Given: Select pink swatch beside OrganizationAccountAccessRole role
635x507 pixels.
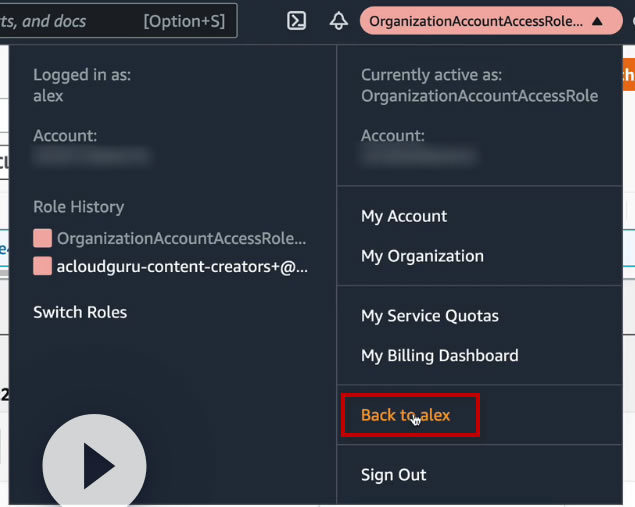Looking at the screenshot, I should coord(42,239).
